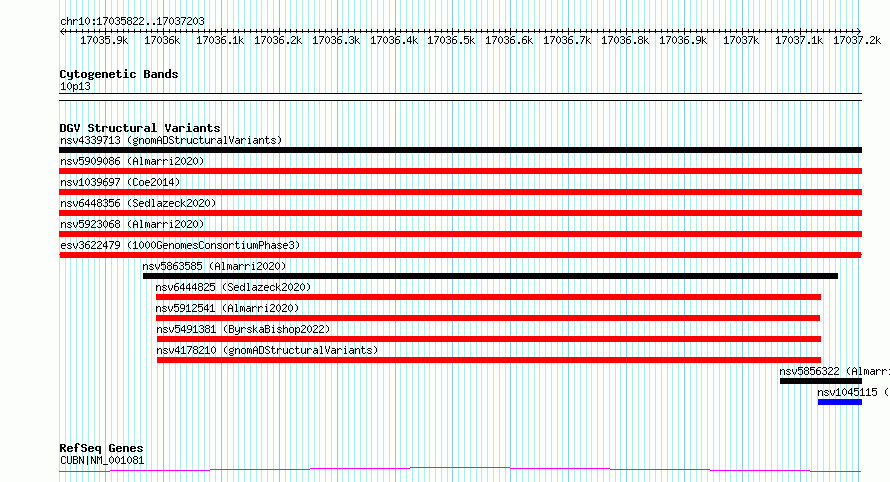Click the red nsv6448356 variant bar
Viewport: 890px width, 482px height.
460,213
